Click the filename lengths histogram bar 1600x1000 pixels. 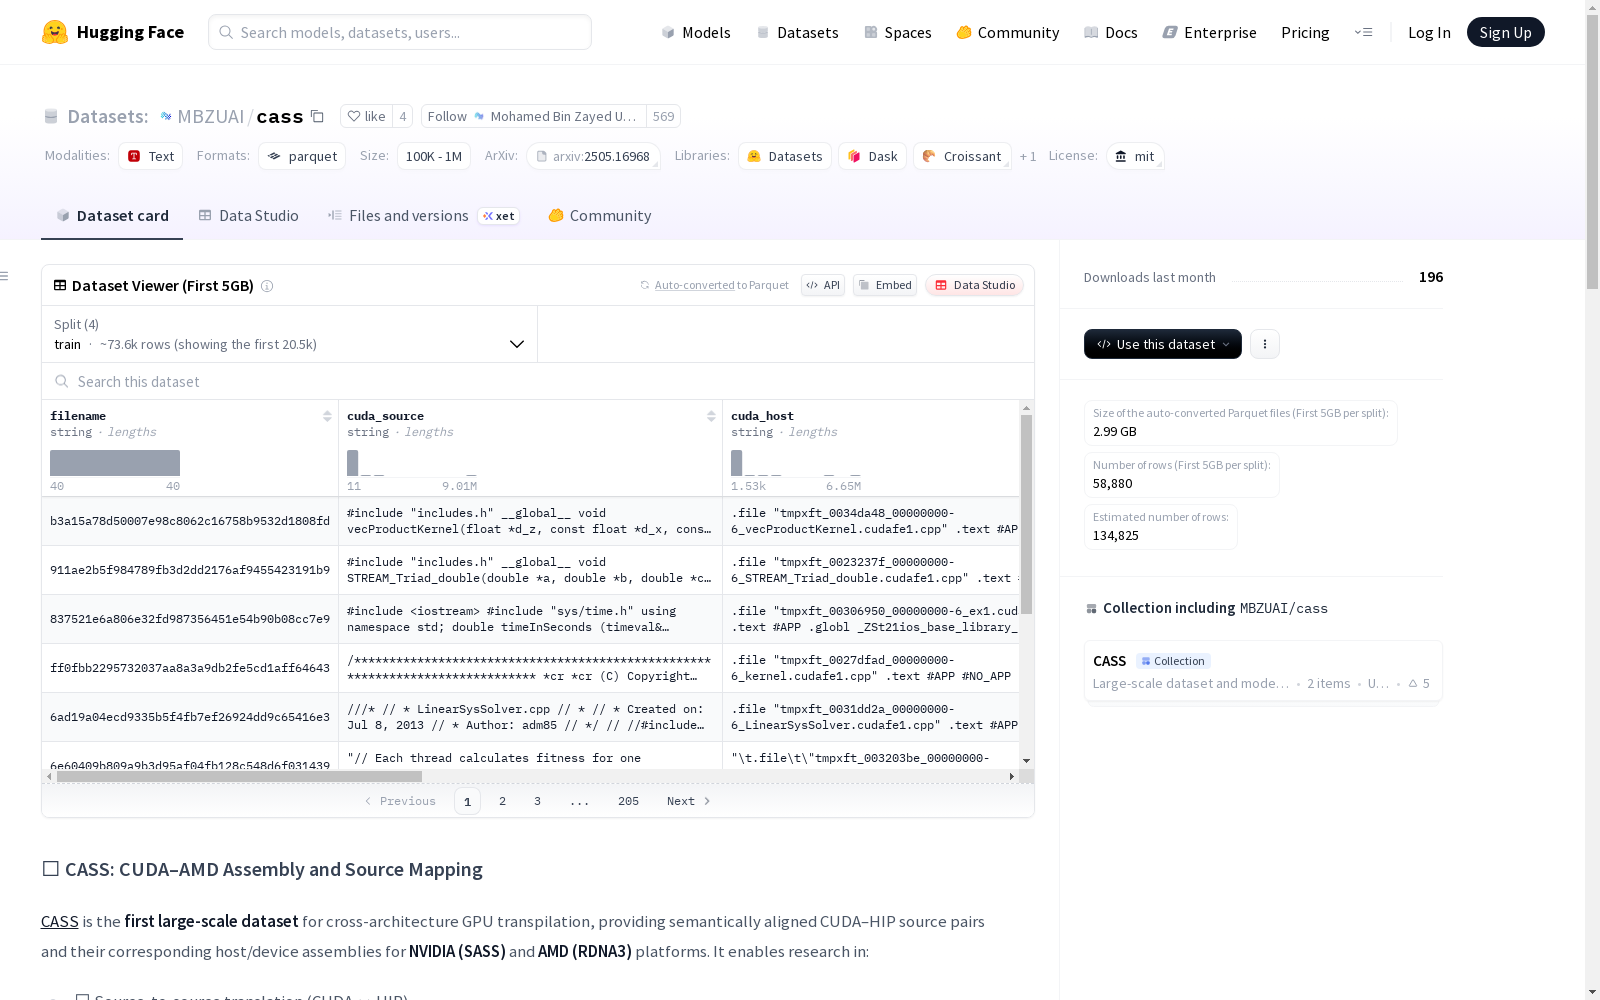pos(115,463)
